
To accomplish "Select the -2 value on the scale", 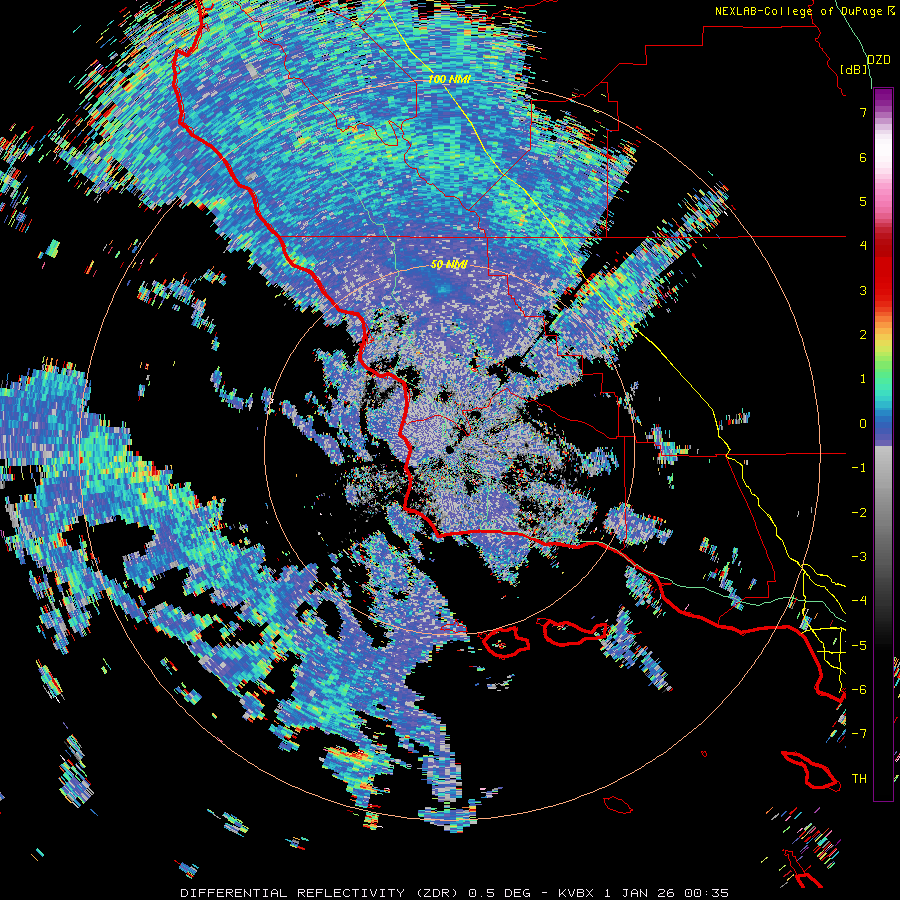I will 859,513.
